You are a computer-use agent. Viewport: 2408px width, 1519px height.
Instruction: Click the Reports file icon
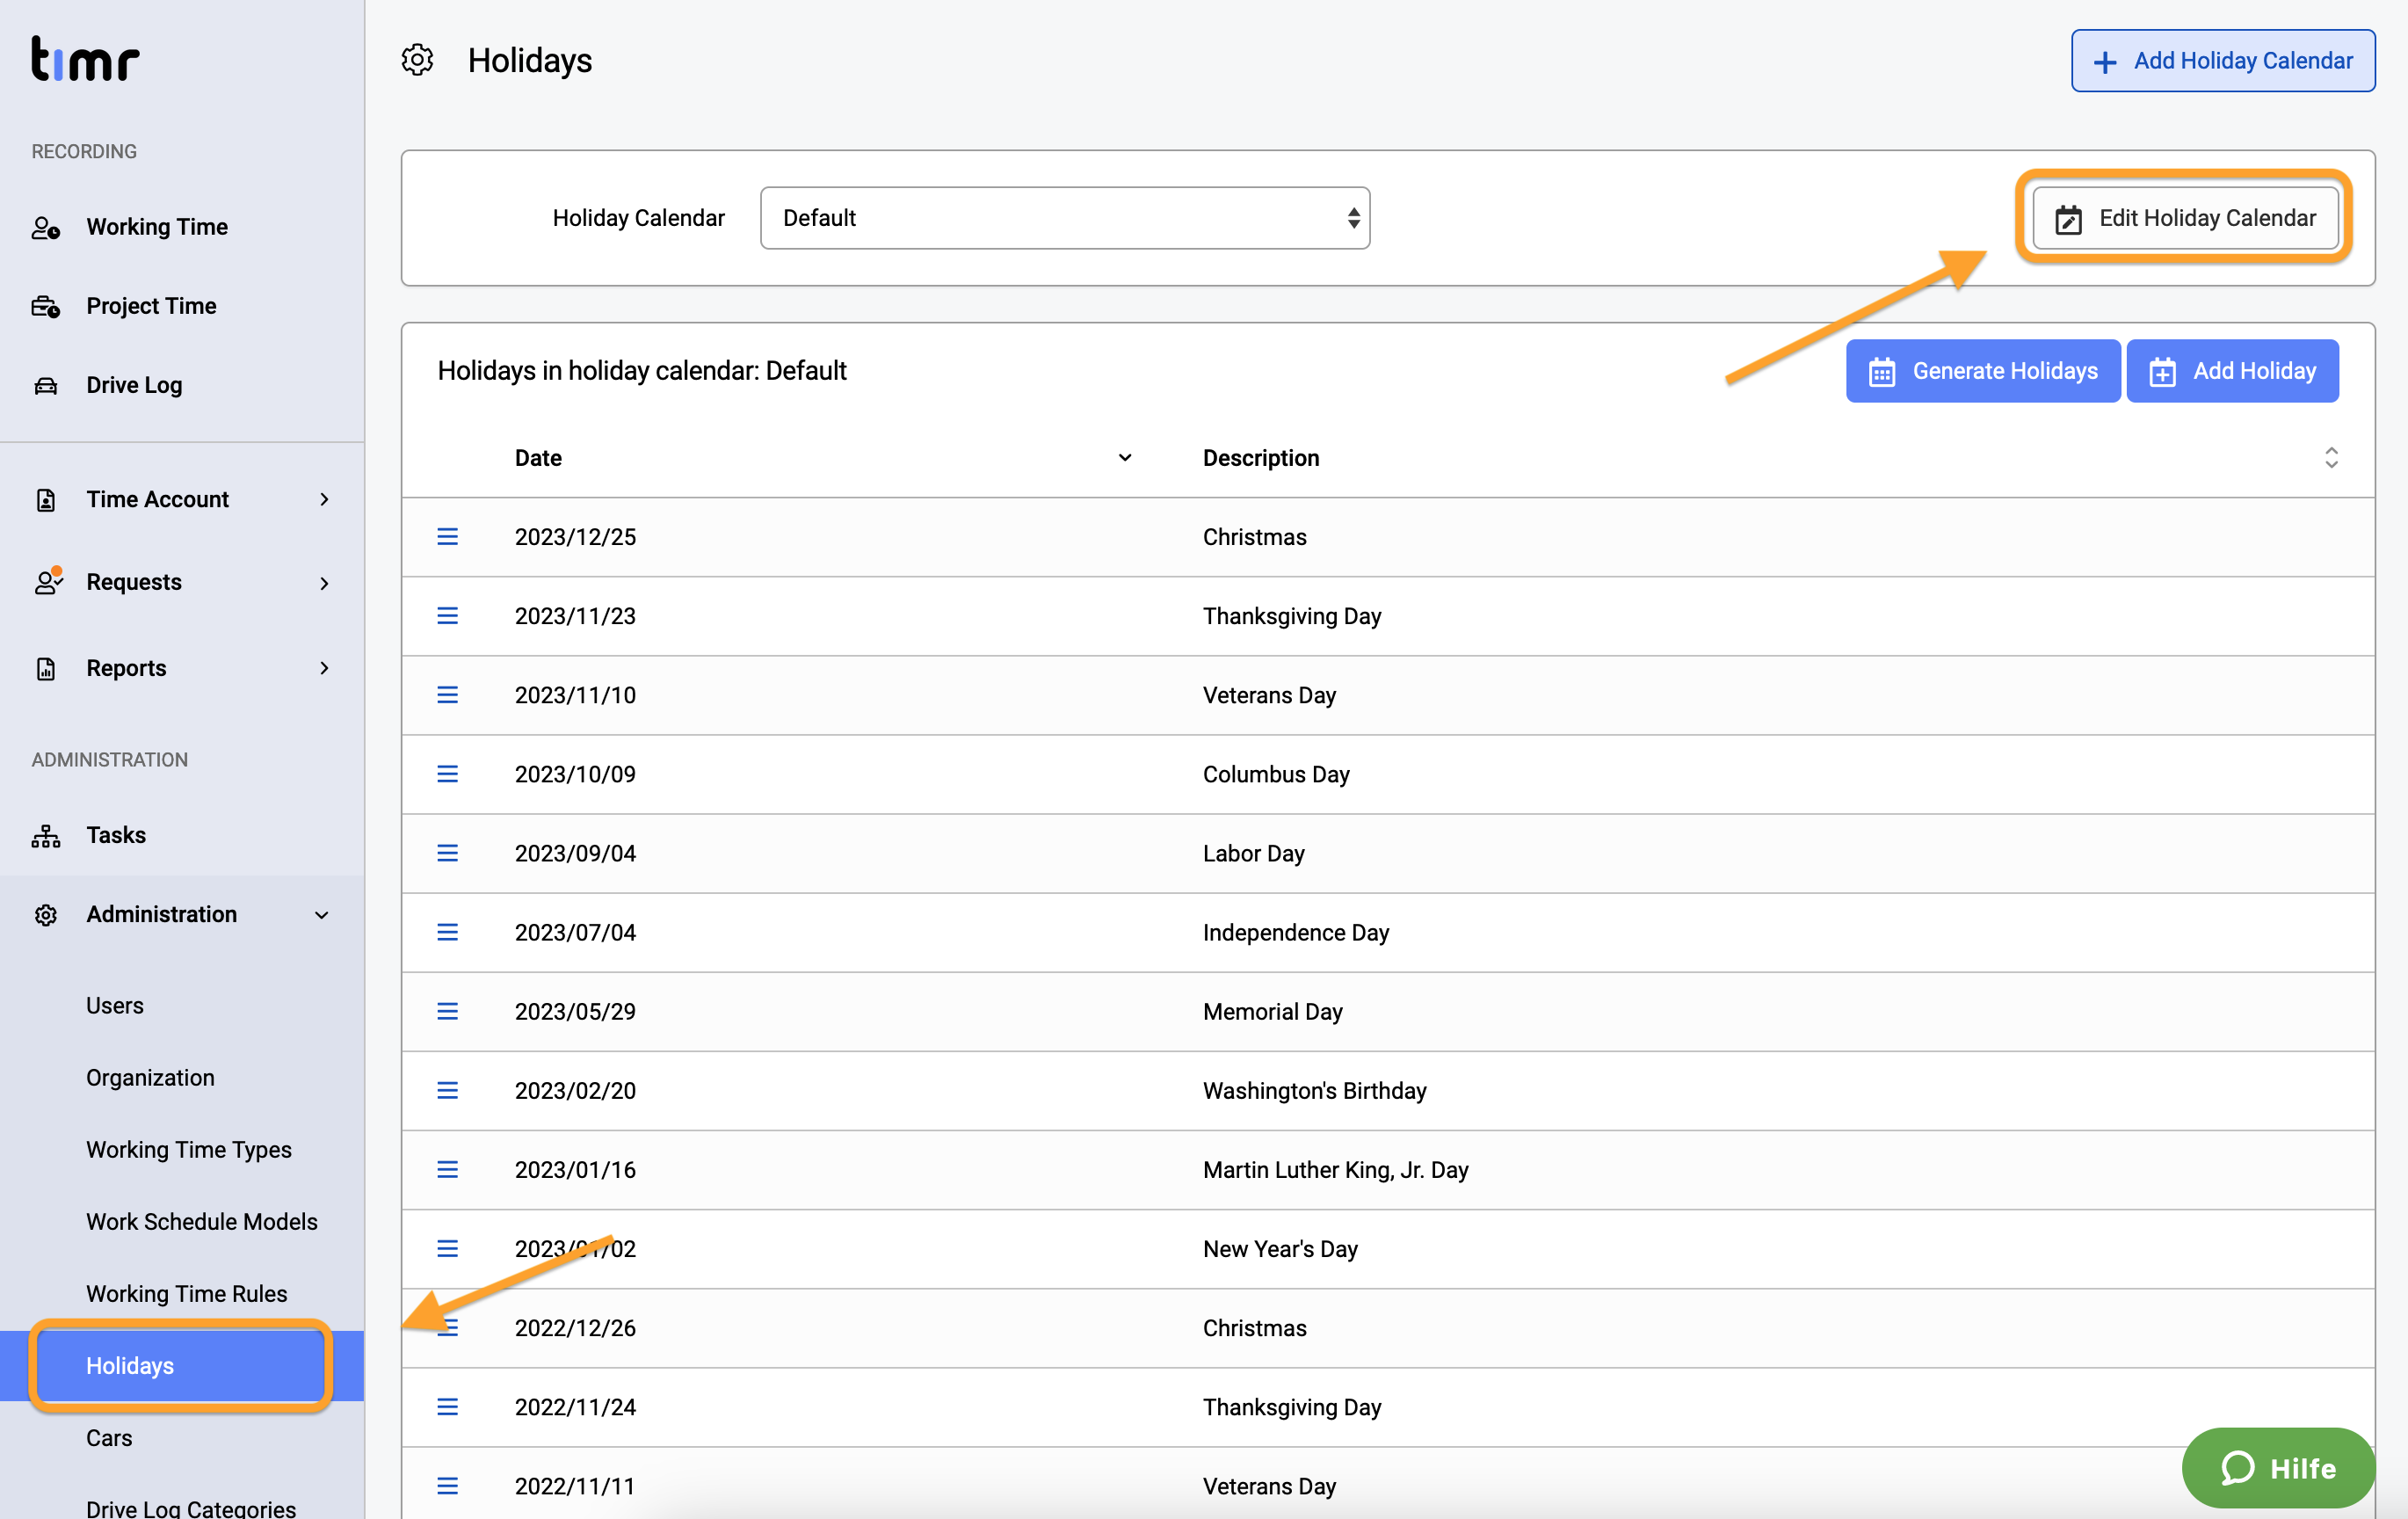pyautogui.click(x=46, y=668)
